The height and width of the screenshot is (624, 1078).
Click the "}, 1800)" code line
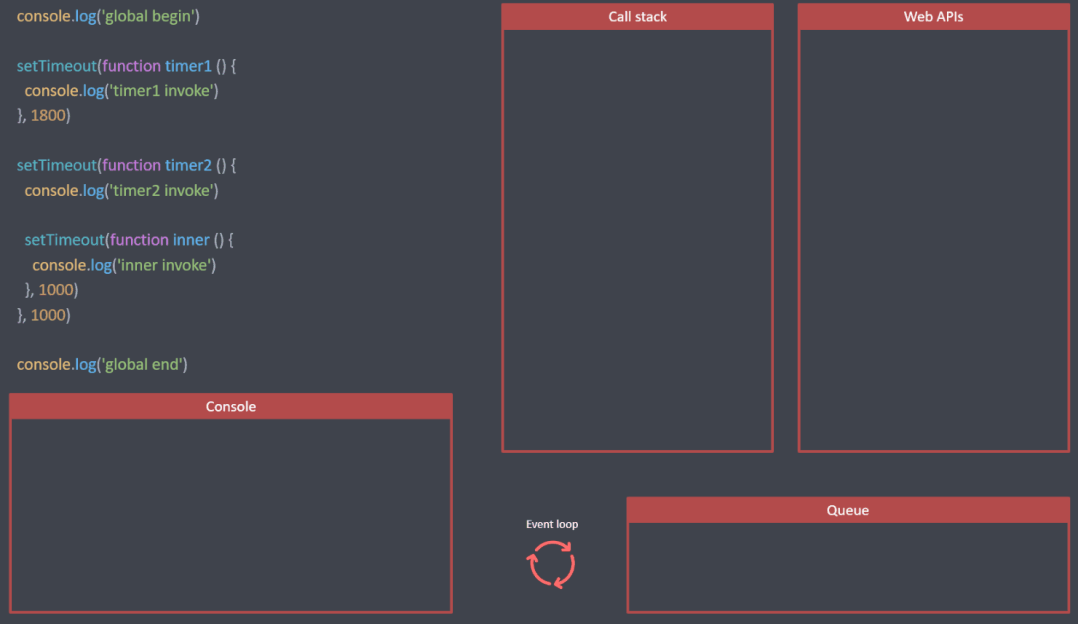click(x=43, y=115)
